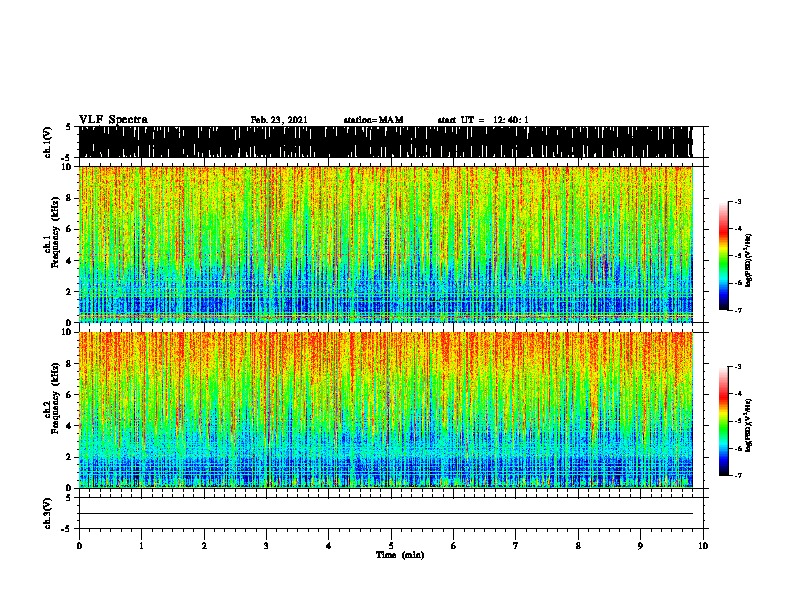This screenshot has height=612, width=792.
Task: Click the ch.1 frequency axis "4" tick label
Action: pyautogui.click(x=69, y=261)
